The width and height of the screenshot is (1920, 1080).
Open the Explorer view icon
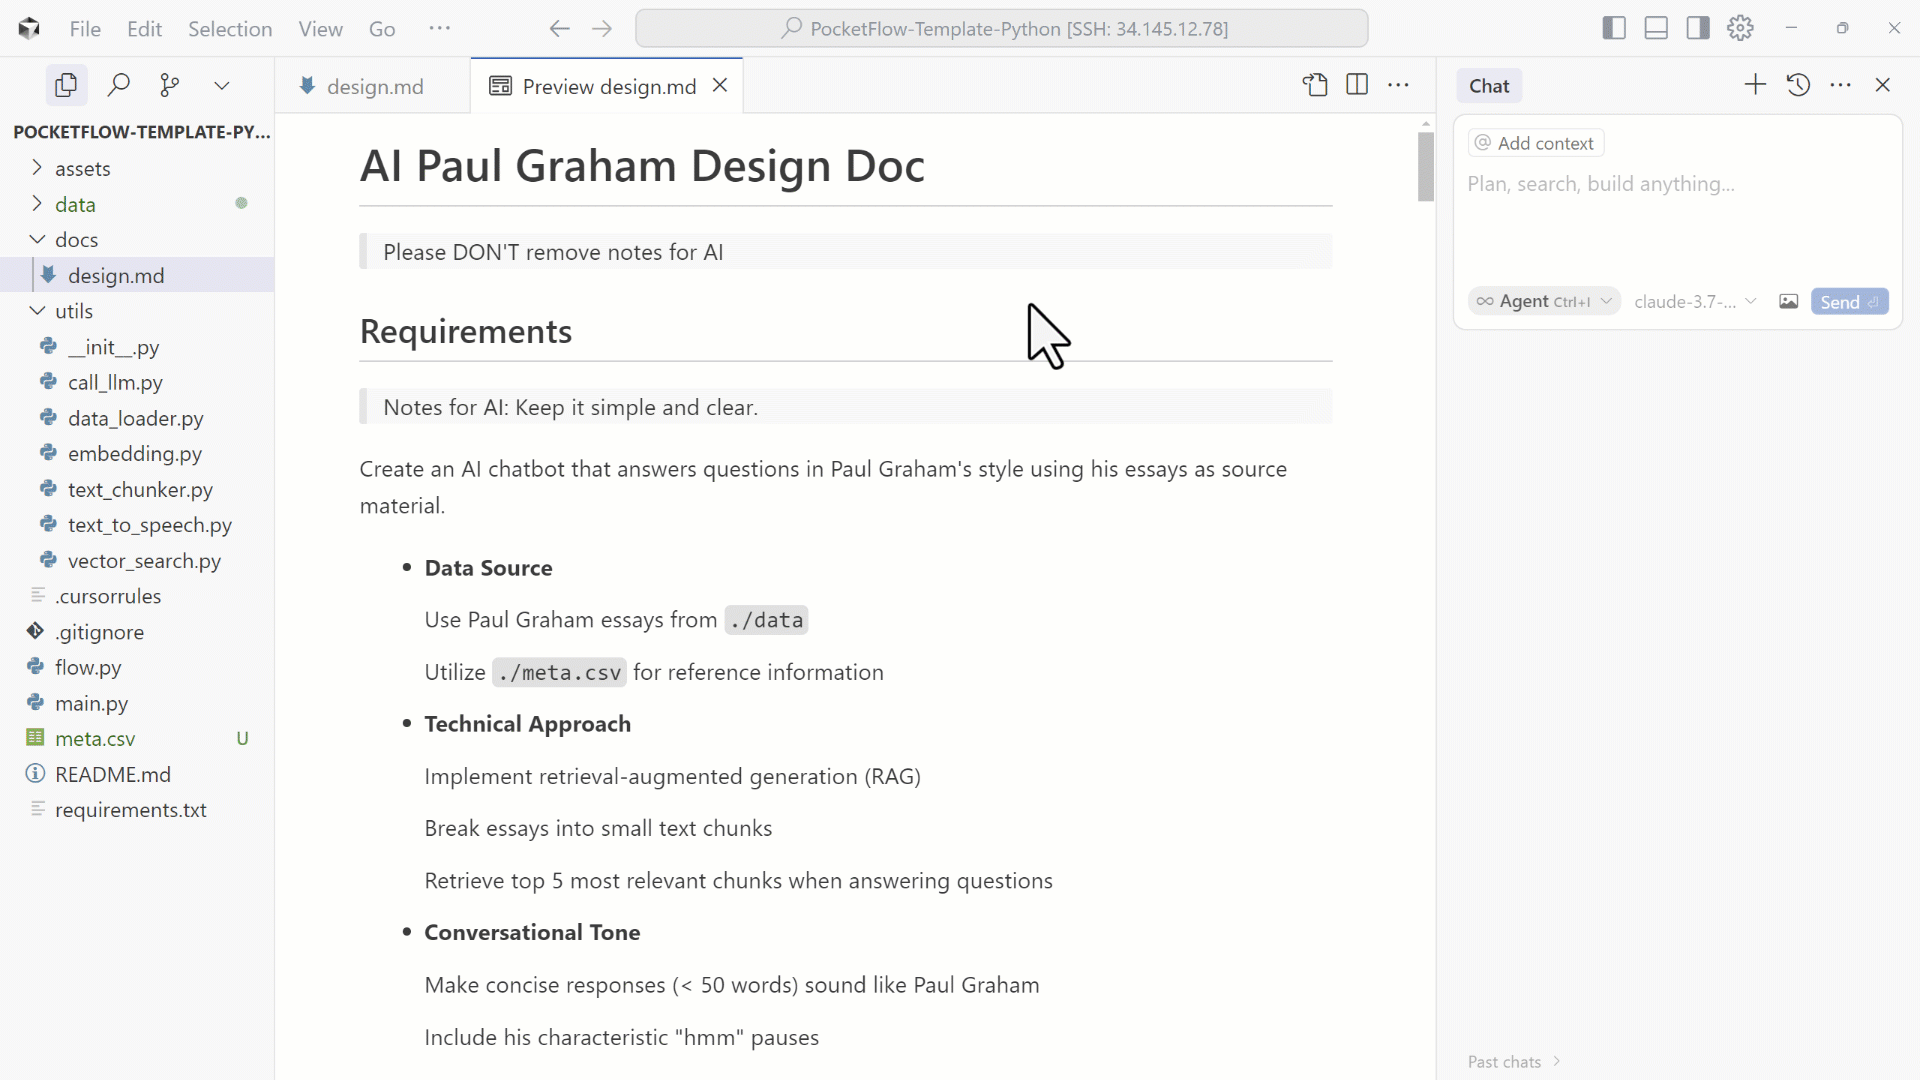(66, 86)
